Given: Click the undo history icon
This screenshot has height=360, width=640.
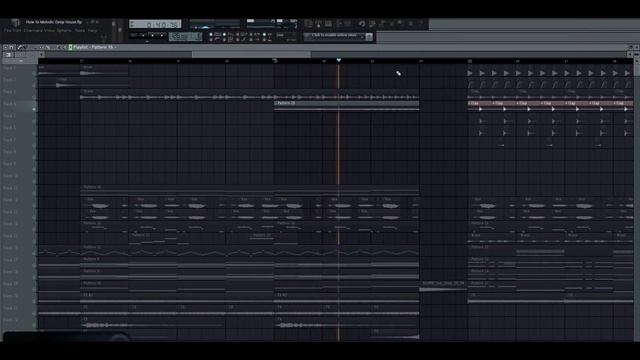Looking at the screenshot, I should [x=362, y=24].
